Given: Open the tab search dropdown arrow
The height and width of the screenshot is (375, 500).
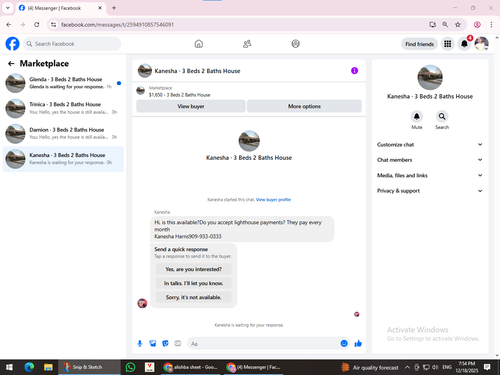Looking at the screenshot, I should [8, 8].
